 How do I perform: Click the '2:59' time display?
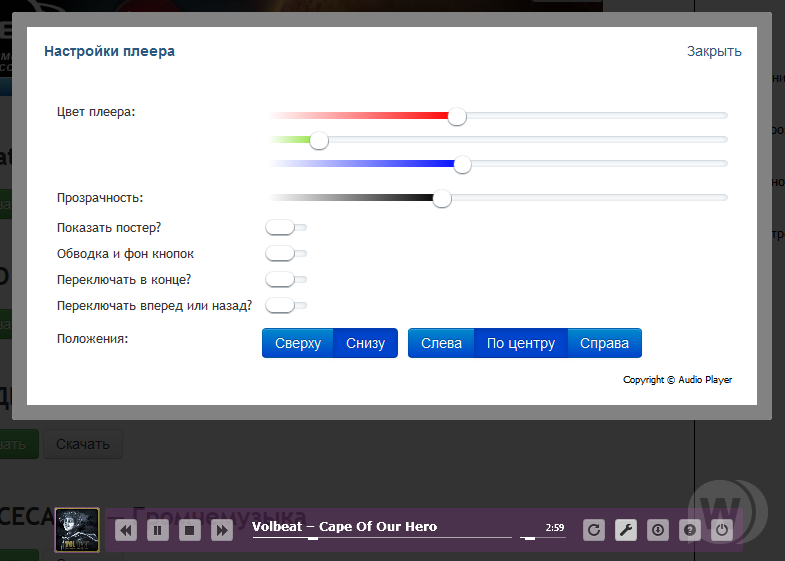point(555,527)
